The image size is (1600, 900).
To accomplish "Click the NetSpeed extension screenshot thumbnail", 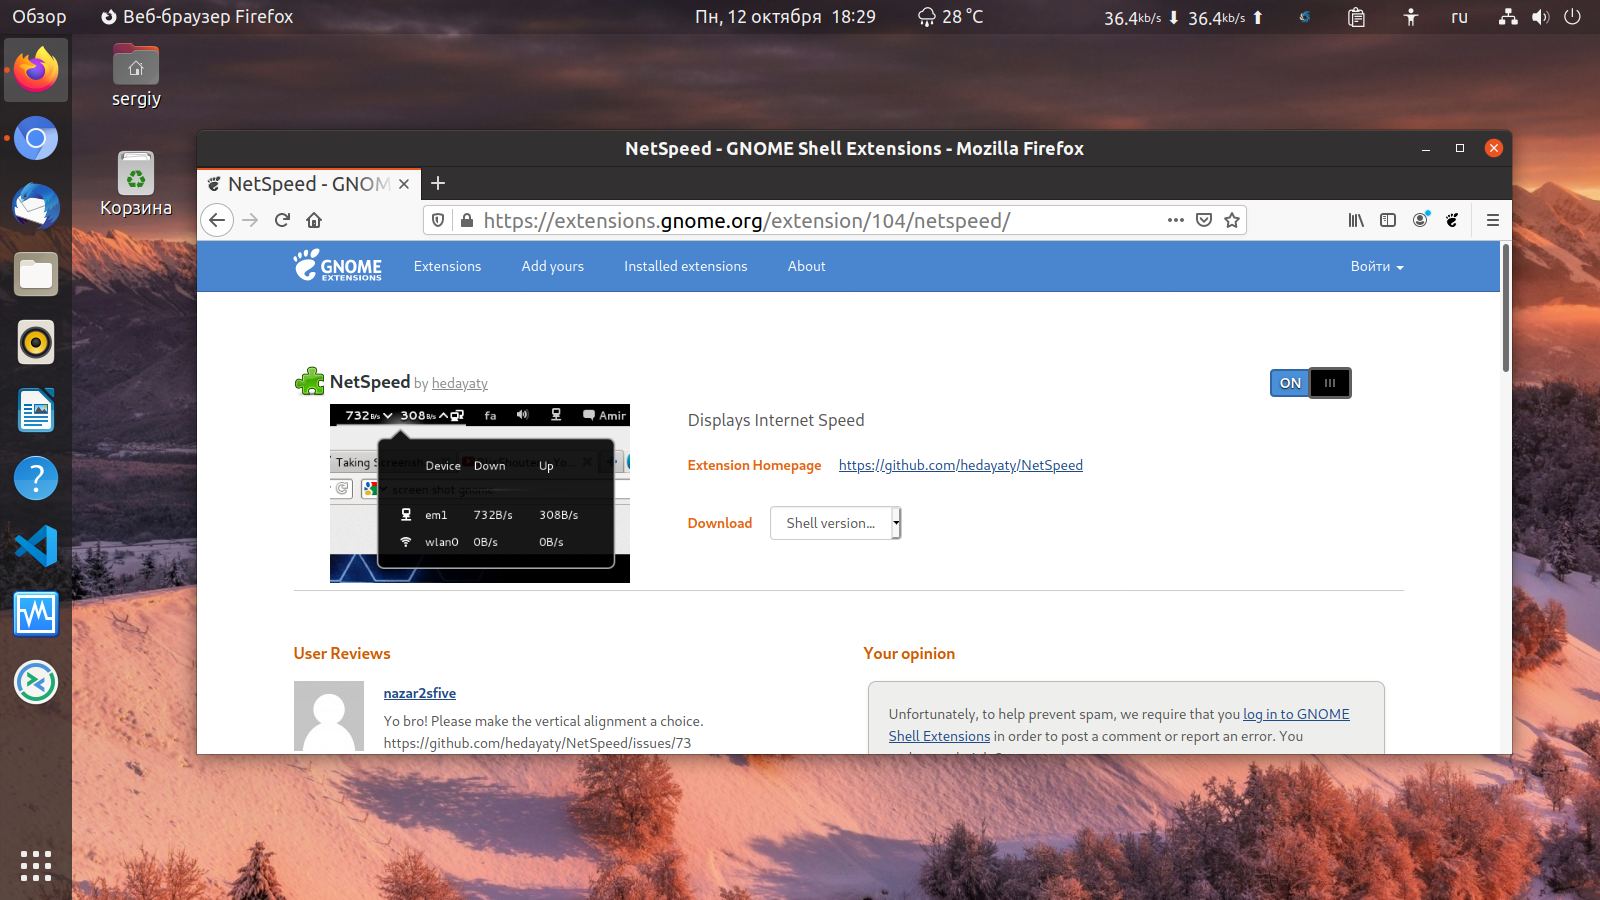I will tap(480, 494).
